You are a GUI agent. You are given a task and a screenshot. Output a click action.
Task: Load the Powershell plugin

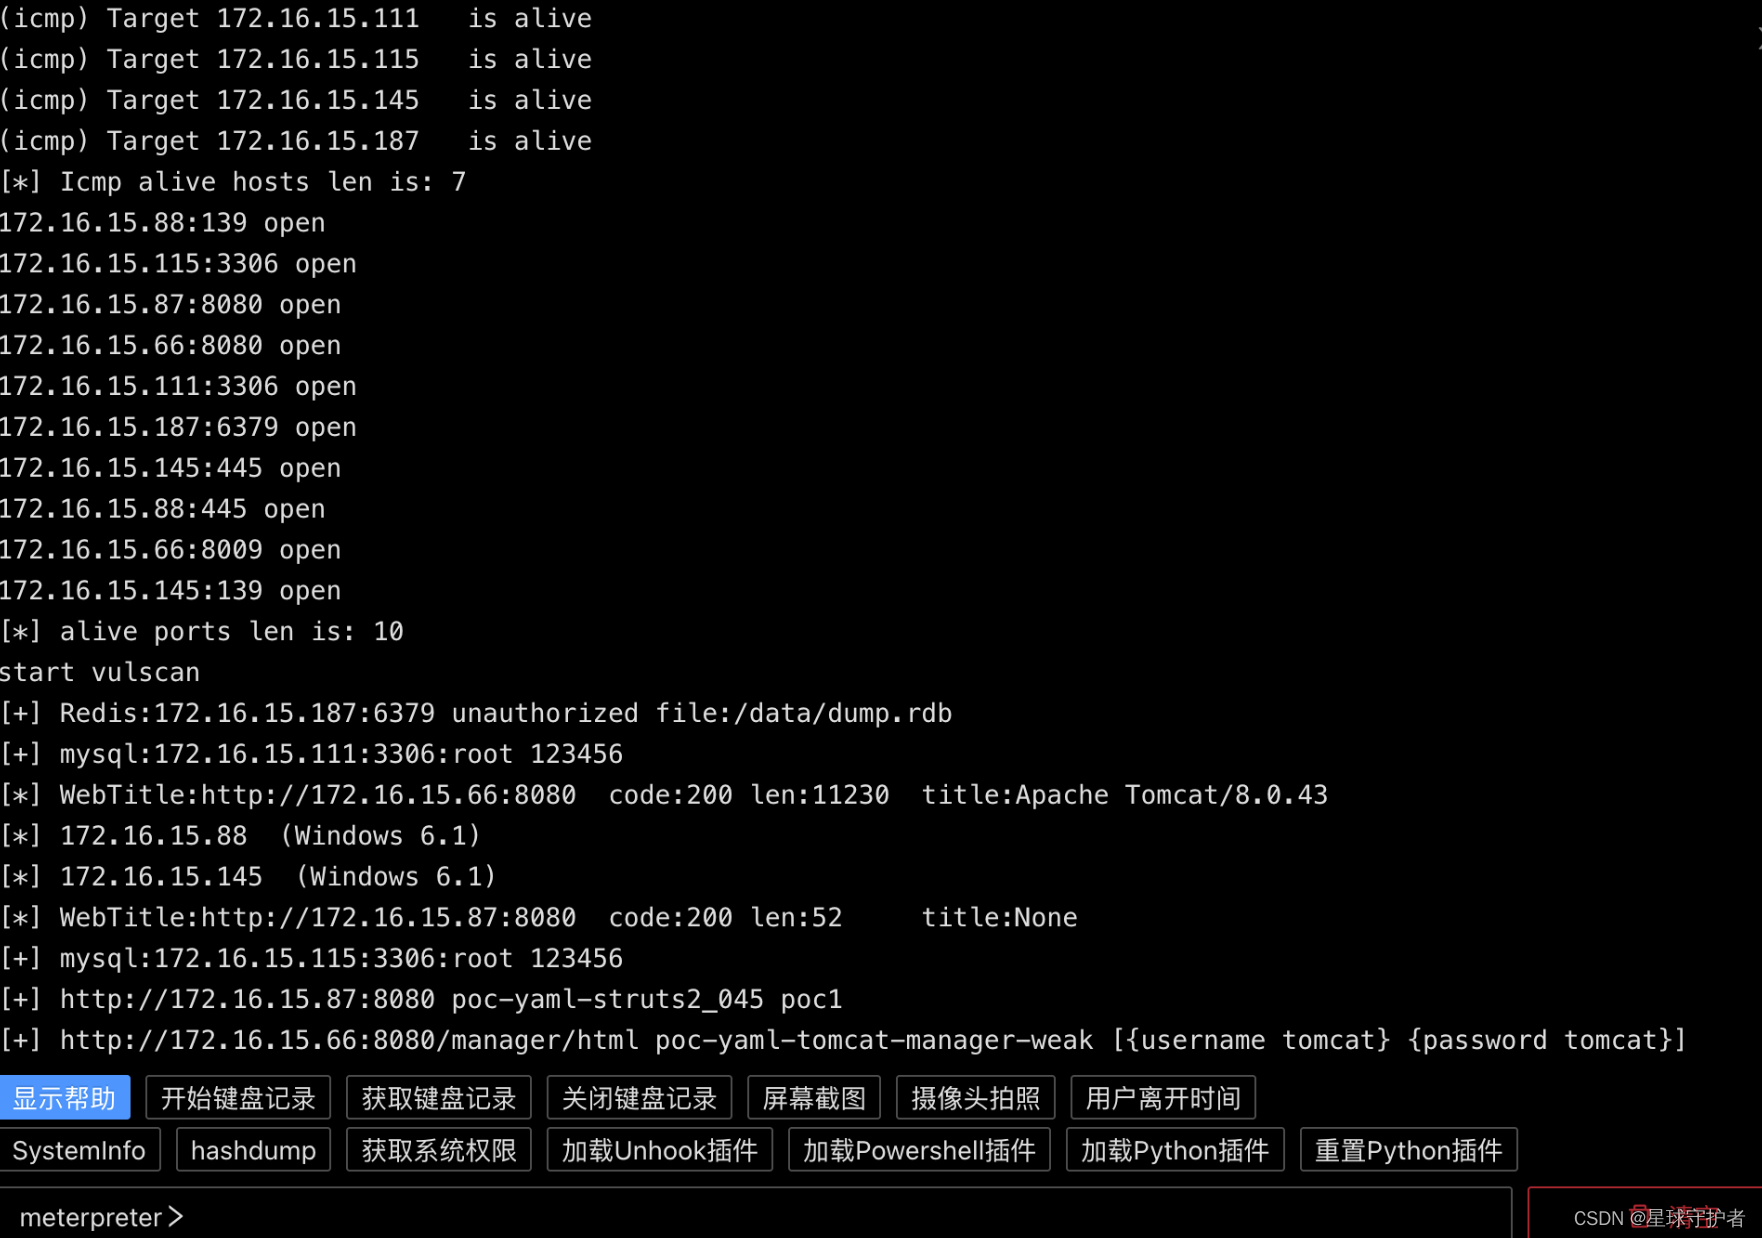coord(918,1150)
